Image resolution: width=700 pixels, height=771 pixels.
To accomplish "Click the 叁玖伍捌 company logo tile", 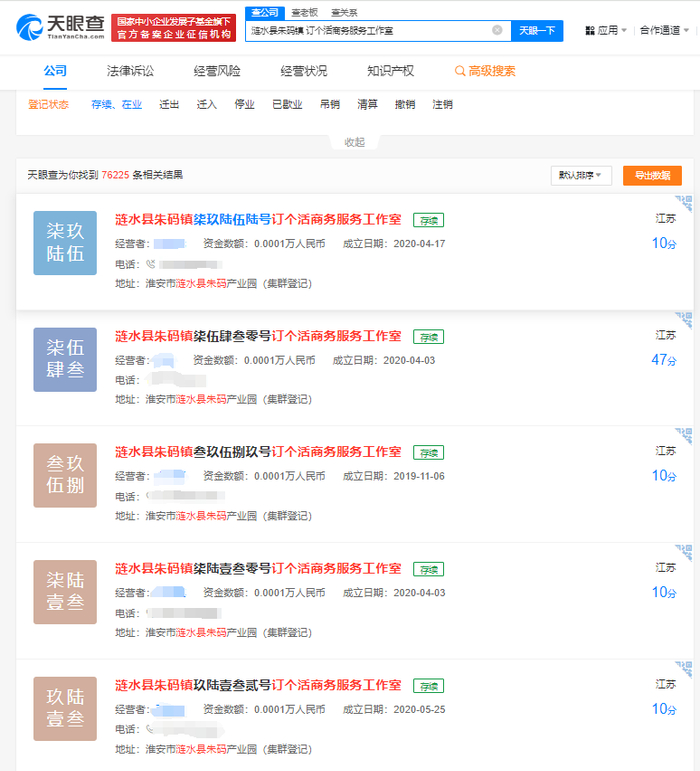I will (65, 475).
